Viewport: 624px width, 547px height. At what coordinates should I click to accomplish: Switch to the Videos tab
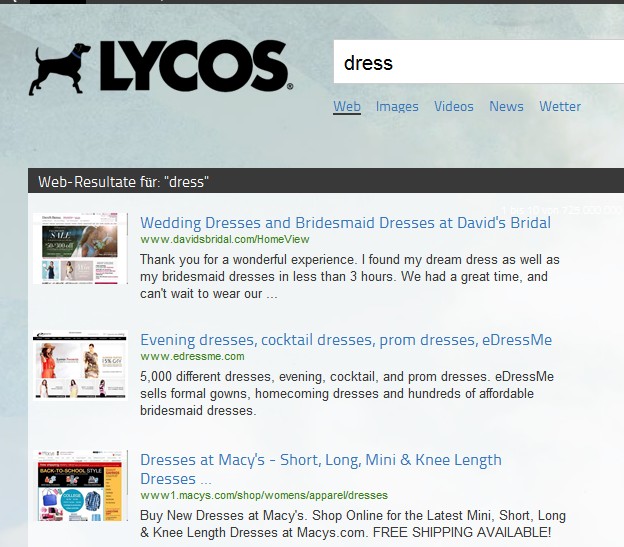click(454, 107)
